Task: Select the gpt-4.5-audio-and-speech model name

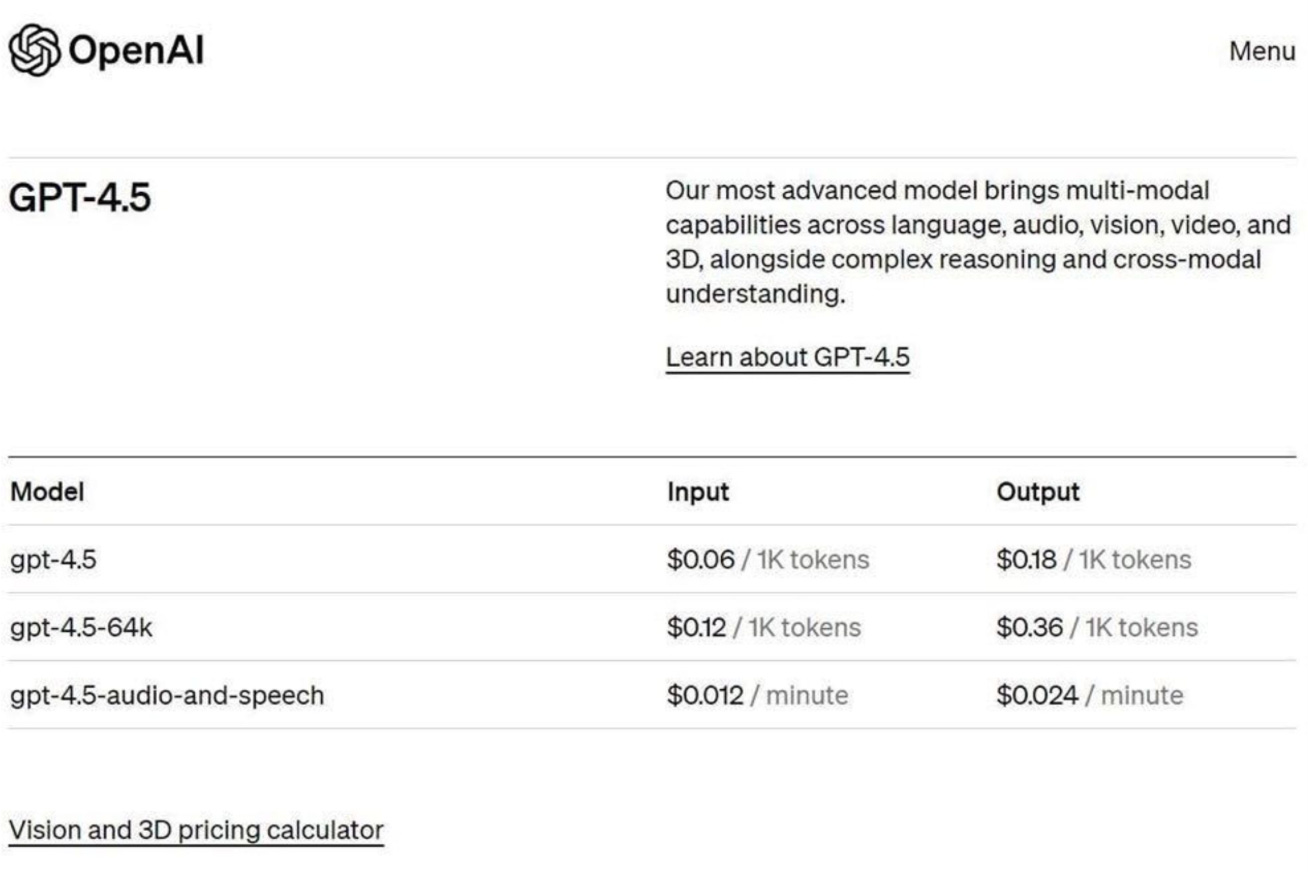Action: click(167, 695)
